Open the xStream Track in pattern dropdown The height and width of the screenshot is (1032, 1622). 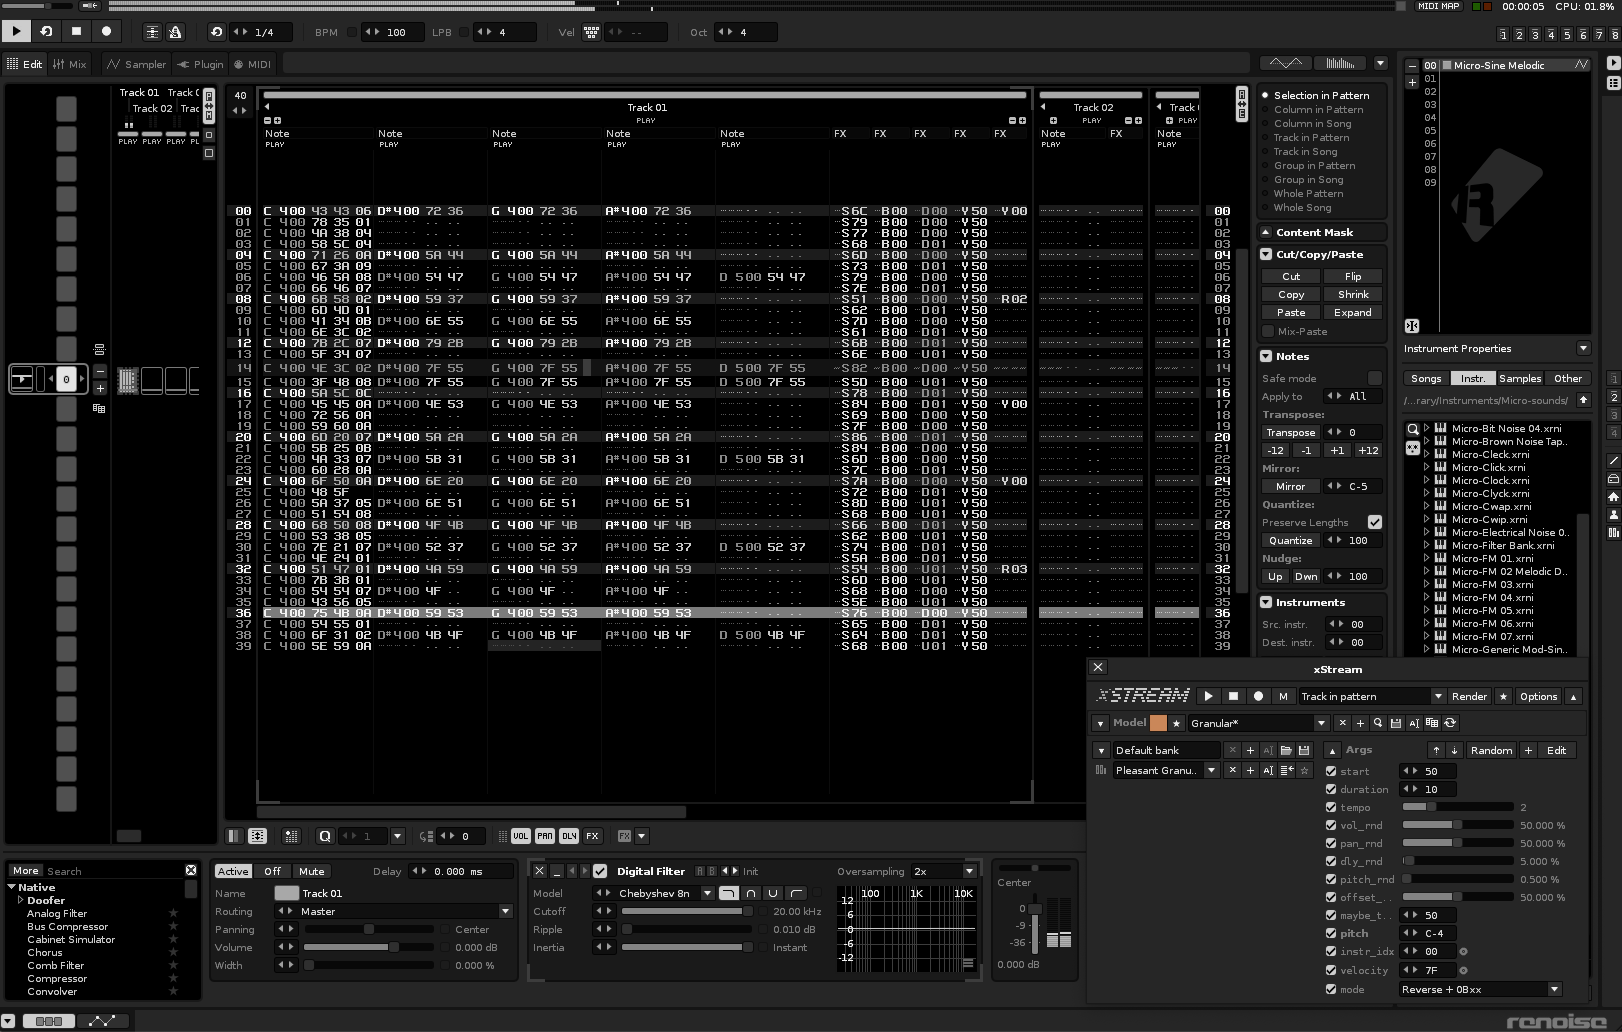1371,696
